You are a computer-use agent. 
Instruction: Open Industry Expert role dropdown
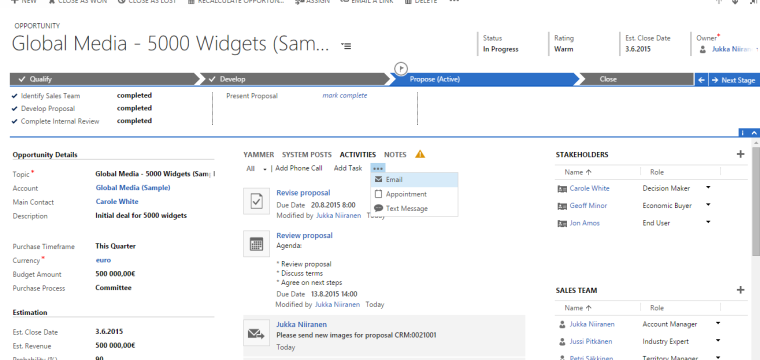(718, 341)
